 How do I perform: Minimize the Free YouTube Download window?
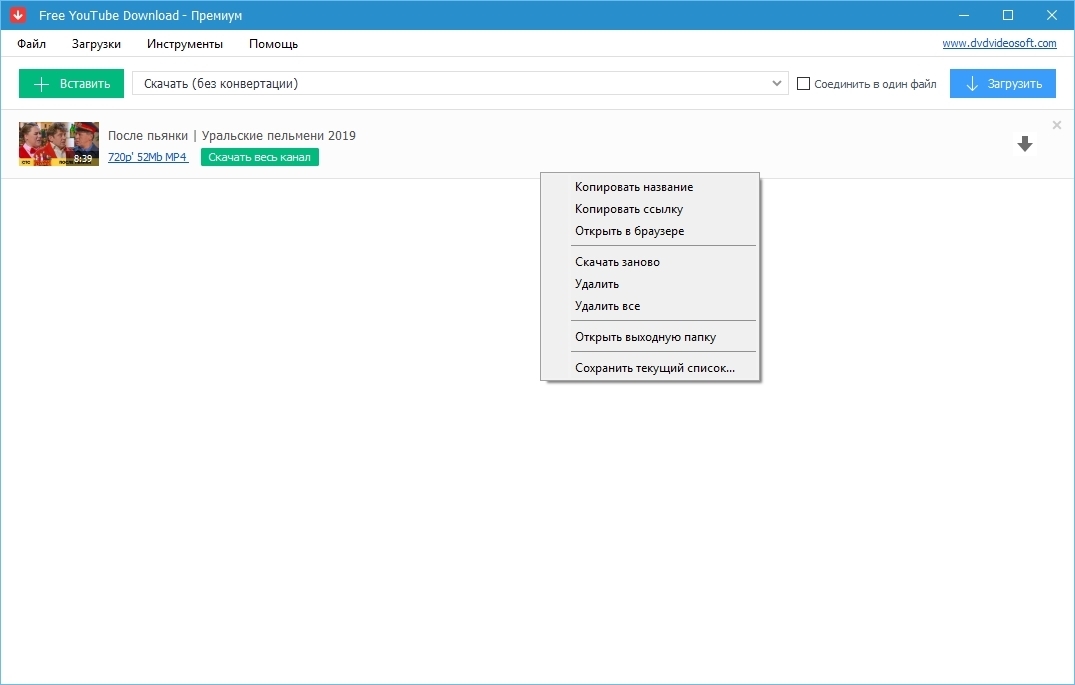pos(964,15)
